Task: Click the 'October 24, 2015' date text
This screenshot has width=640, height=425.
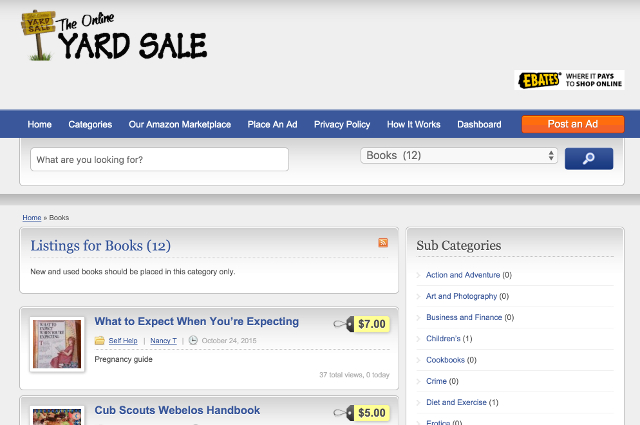Action: [229, 340]
